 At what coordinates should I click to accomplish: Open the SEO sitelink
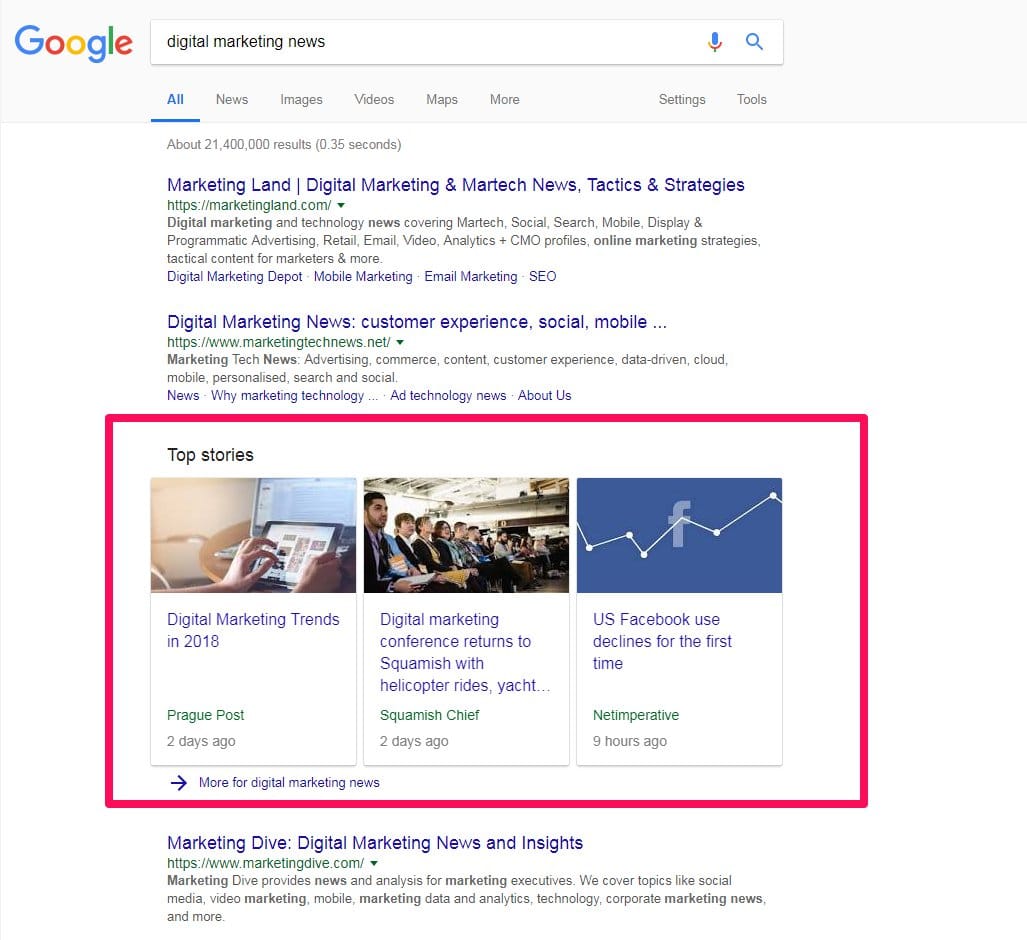click(542, 276)
